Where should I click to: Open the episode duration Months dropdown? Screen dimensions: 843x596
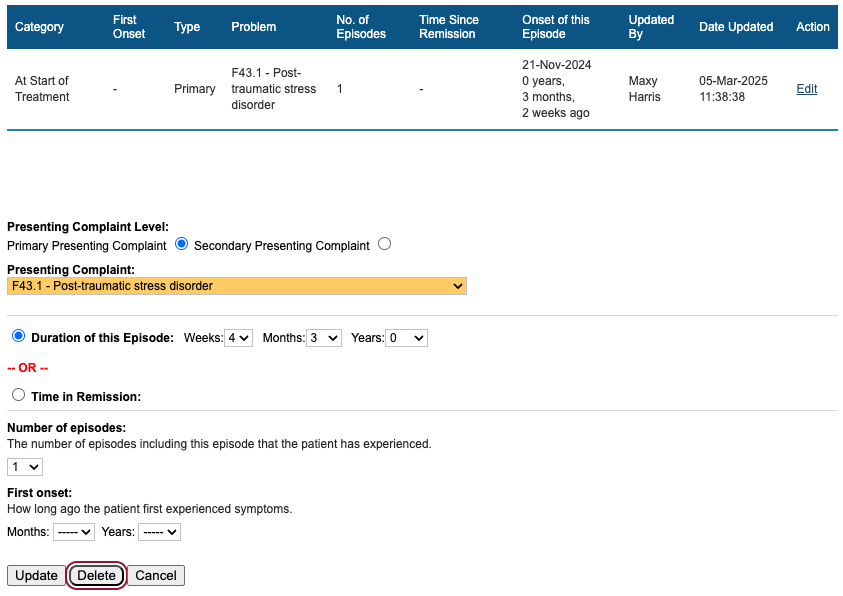pos(324,338)
